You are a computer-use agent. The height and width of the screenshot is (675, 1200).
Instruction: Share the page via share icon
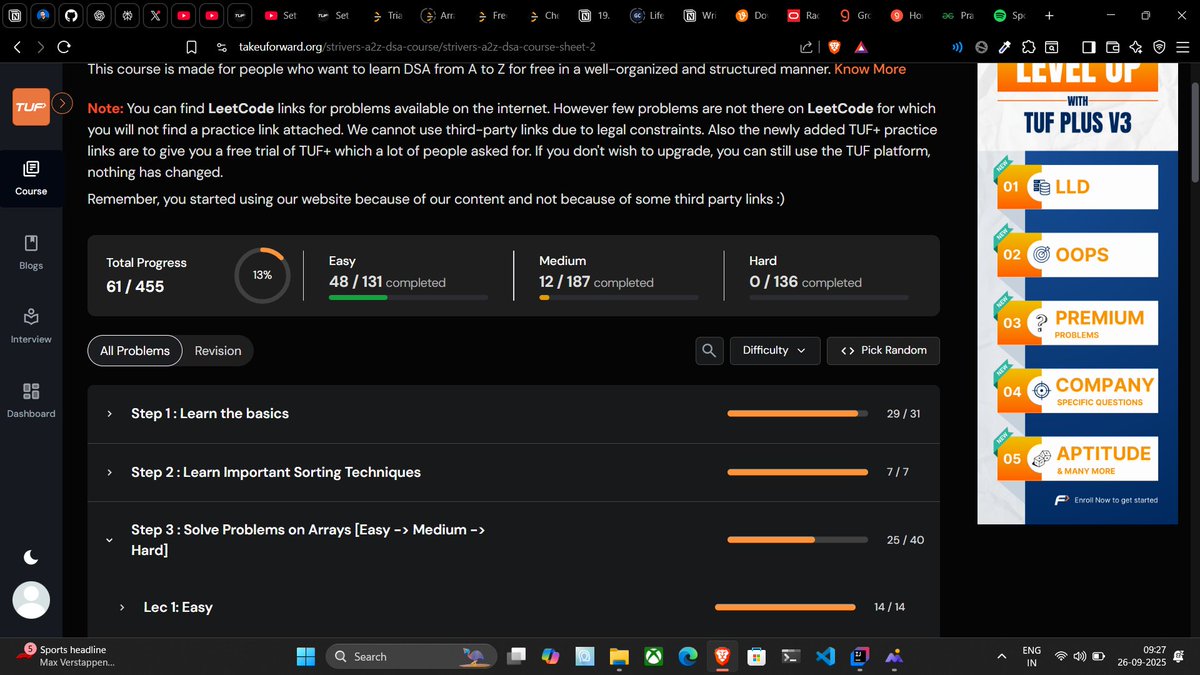tap(806, 47)
